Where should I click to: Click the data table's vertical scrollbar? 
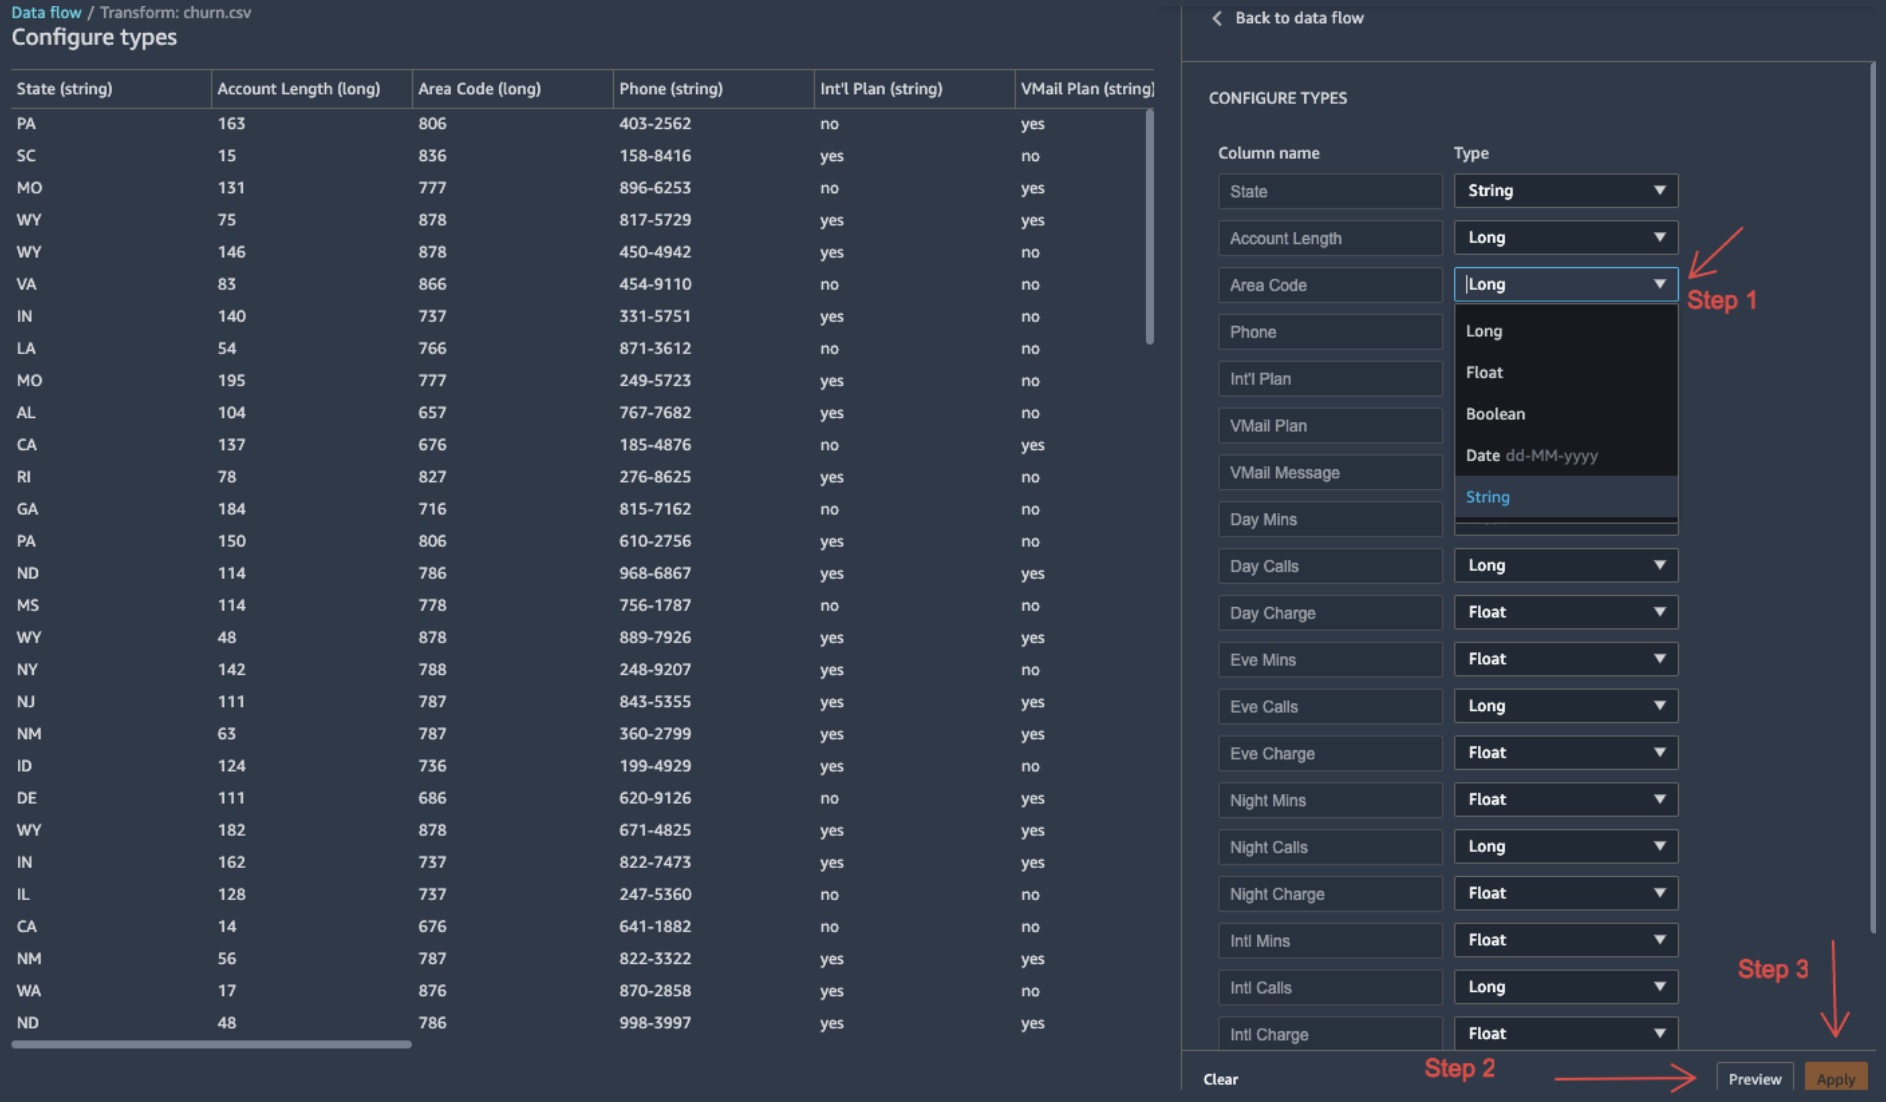(x=1149, y=227)
